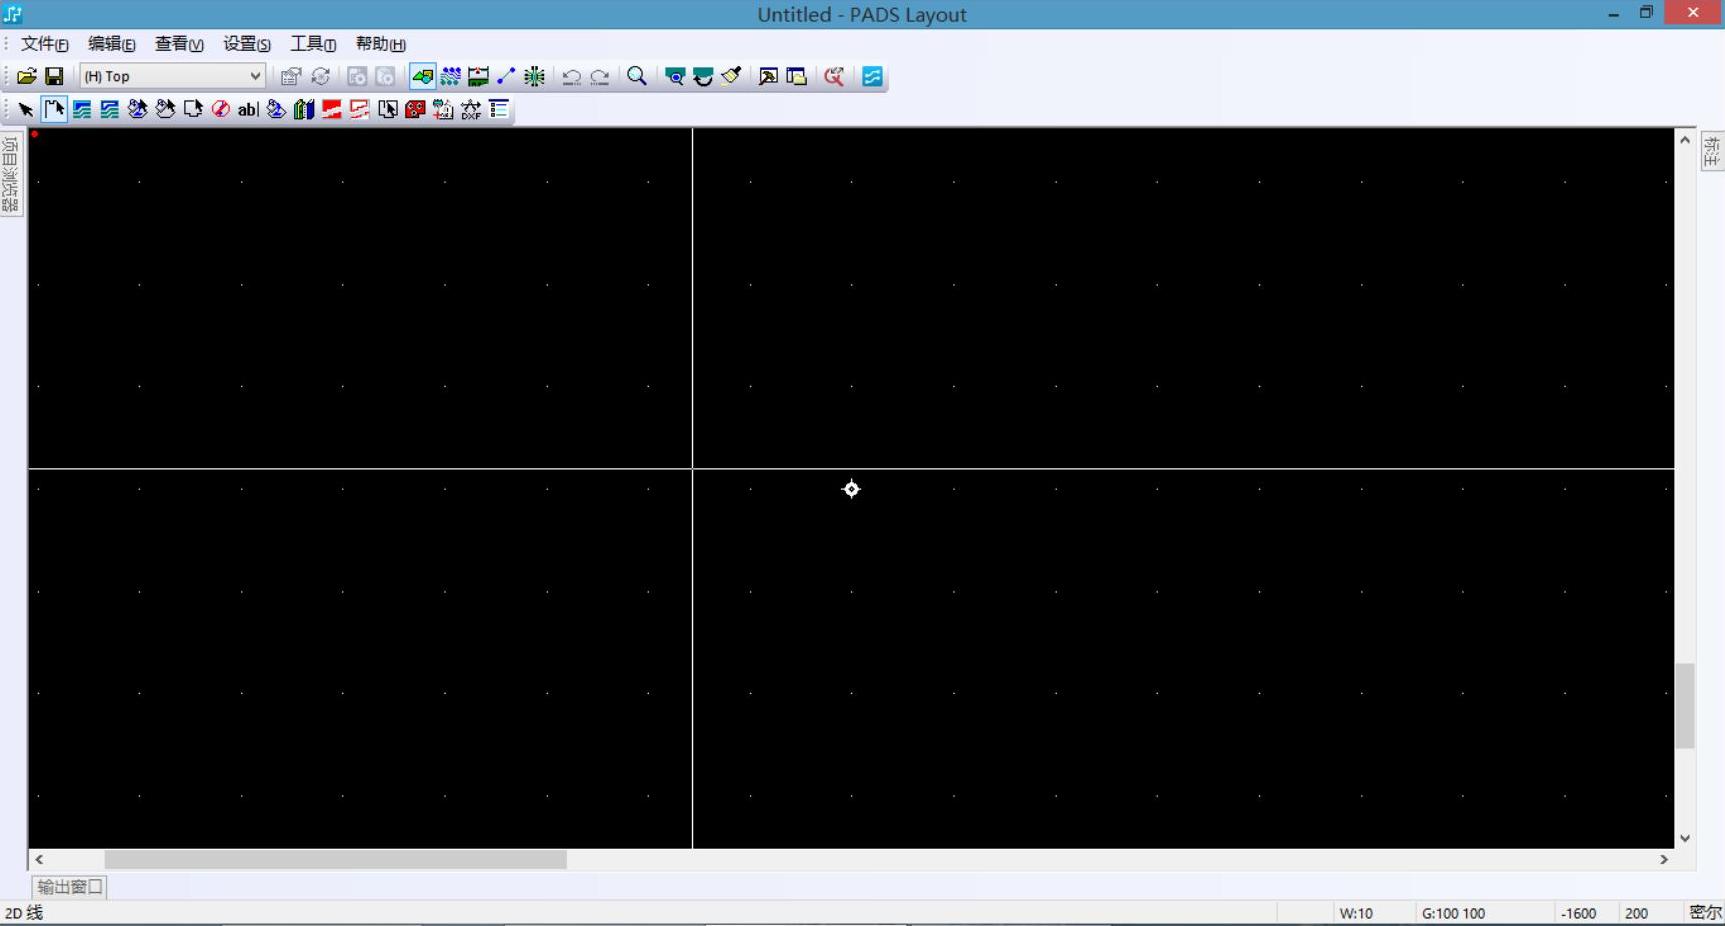Viewport: 1725px width, 926px height.
Task: Click the From Library books icon
Action: click(x=304, y=109)
